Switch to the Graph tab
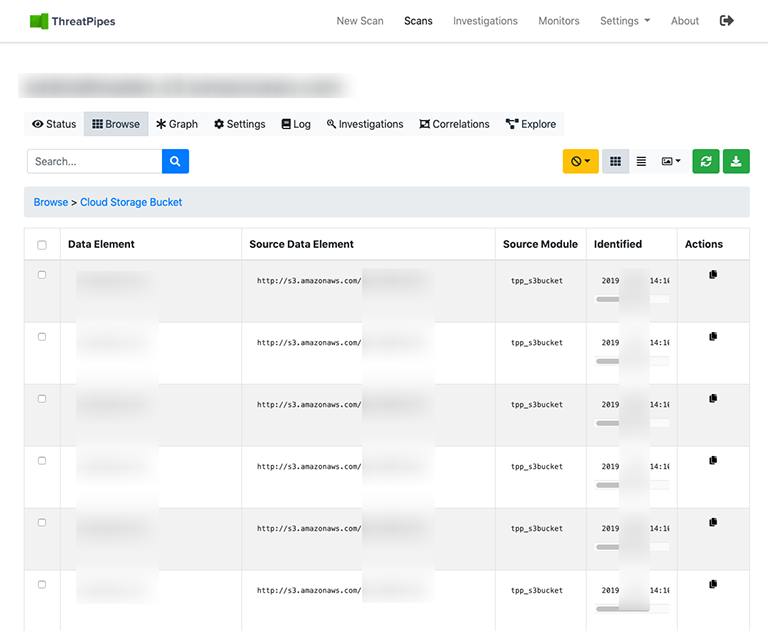768x631 pixels. [177, 124]
